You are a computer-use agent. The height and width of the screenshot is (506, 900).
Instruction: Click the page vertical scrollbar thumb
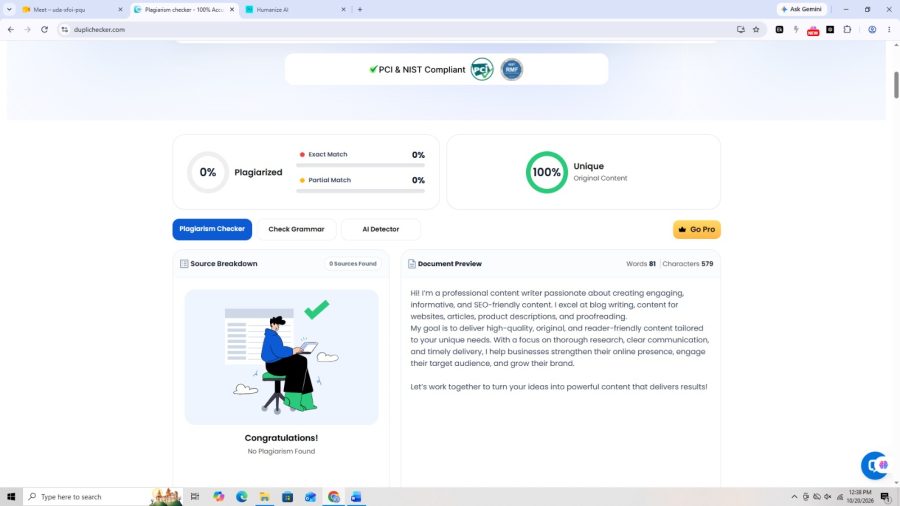pyautogui.click(x=896, y=84)
